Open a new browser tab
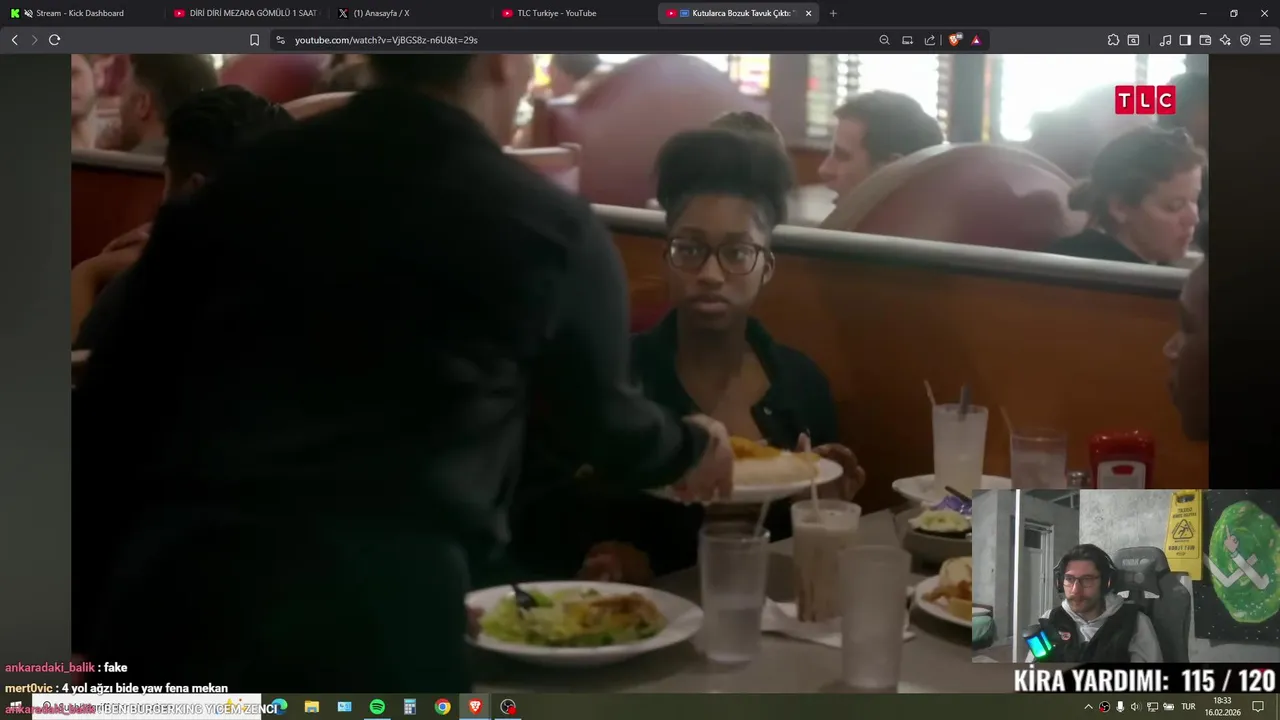1280x720 pixels. click(833, 13)
